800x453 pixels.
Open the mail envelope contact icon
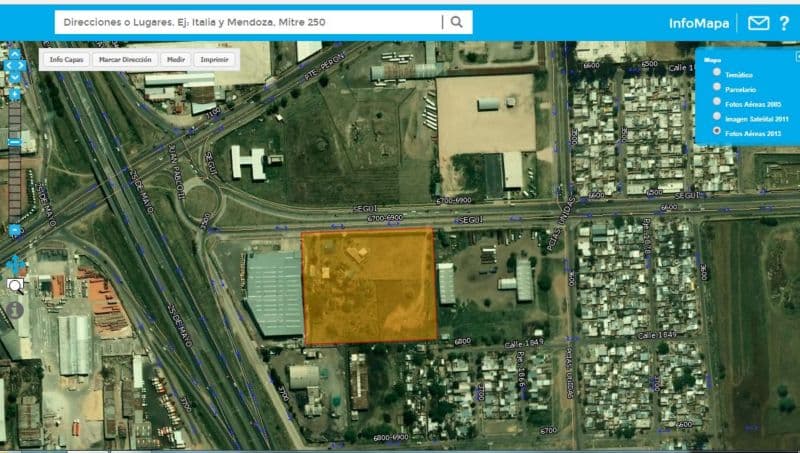click(758, 23)
